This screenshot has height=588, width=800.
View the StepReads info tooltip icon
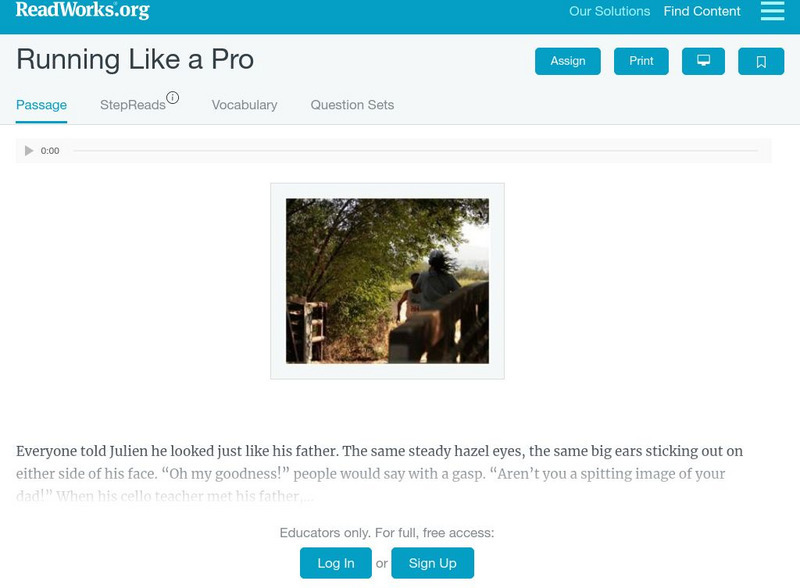[174, 96]
